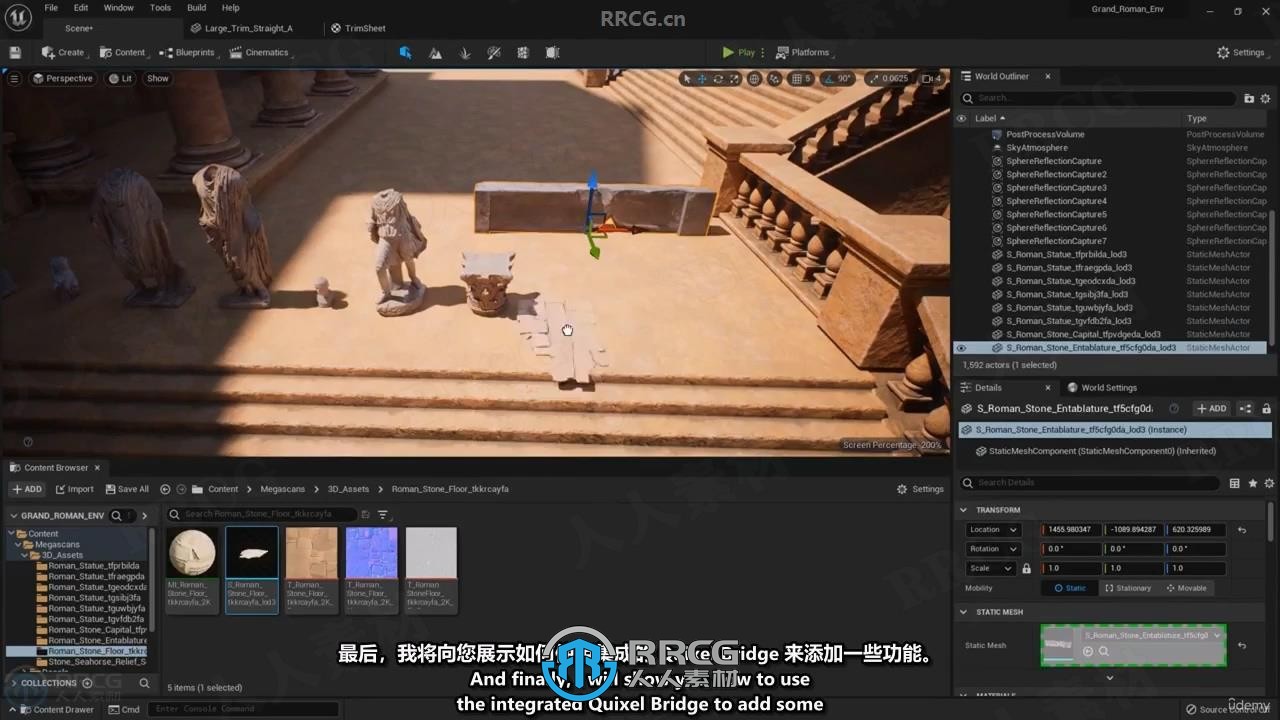Browse to Static Mesh asset icon
The image size is (1280, 720).
click(1104, 651)
